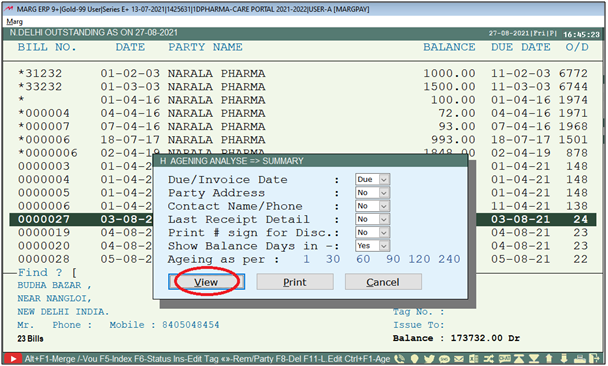Image resolution: width=608 pixels, height=366 pixels.
Task: Click balance amount 1500.00
Action: (x=449, y=86)
